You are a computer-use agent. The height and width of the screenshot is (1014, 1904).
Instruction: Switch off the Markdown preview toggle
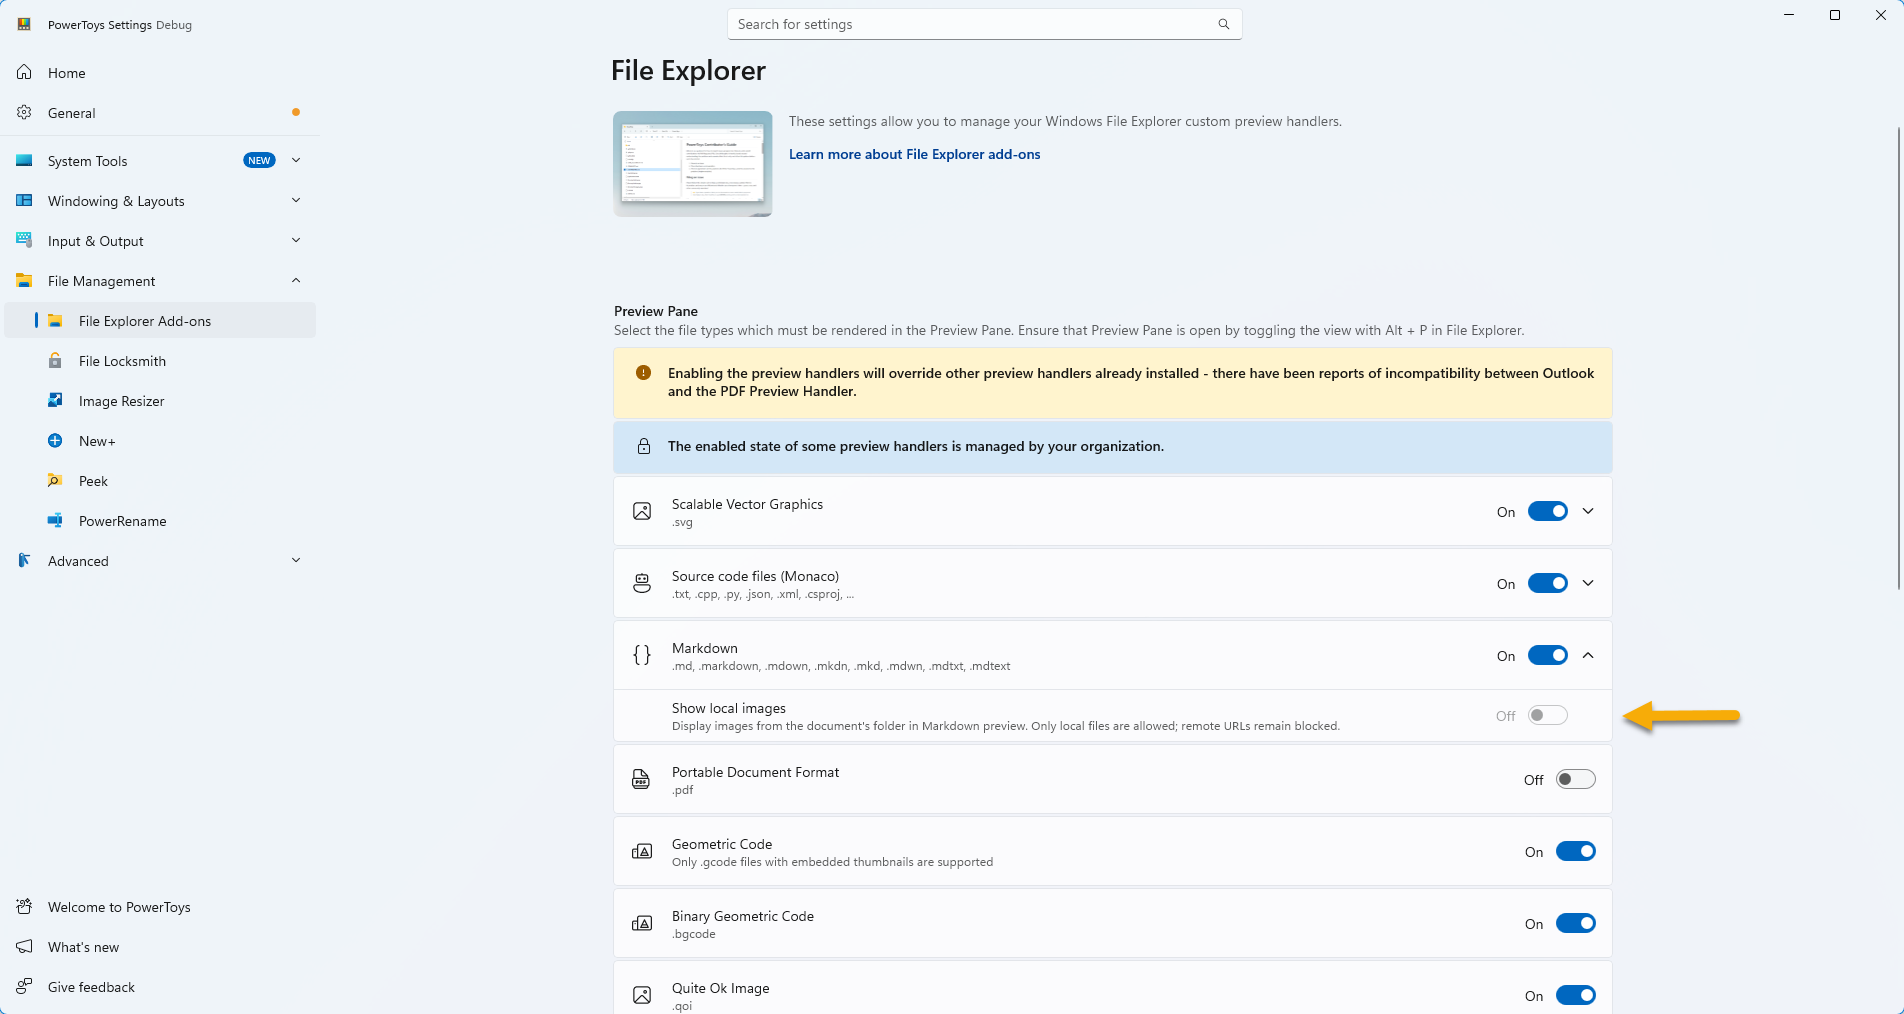tap(1547, 655)
